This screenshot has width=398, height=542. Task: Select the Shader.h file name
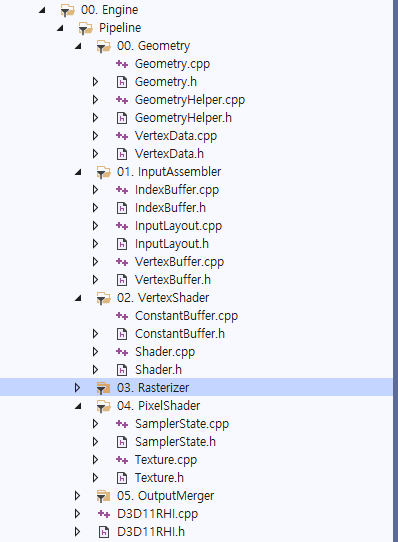pos(158,370)
